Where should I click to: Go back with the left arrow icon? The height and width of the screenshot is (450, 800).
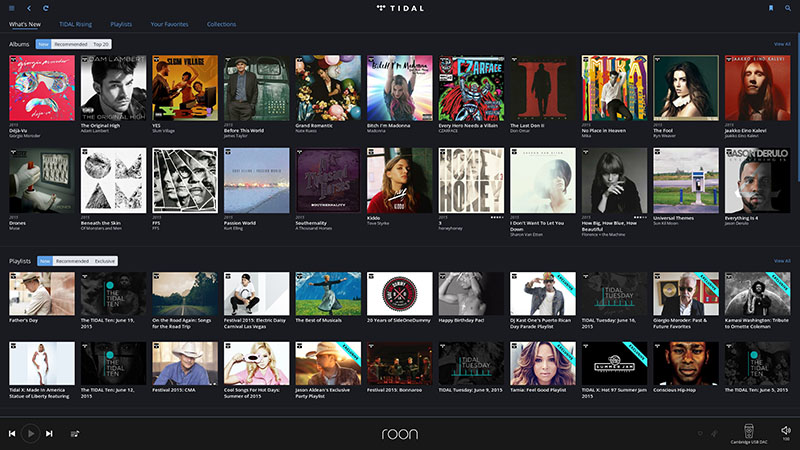29,8
